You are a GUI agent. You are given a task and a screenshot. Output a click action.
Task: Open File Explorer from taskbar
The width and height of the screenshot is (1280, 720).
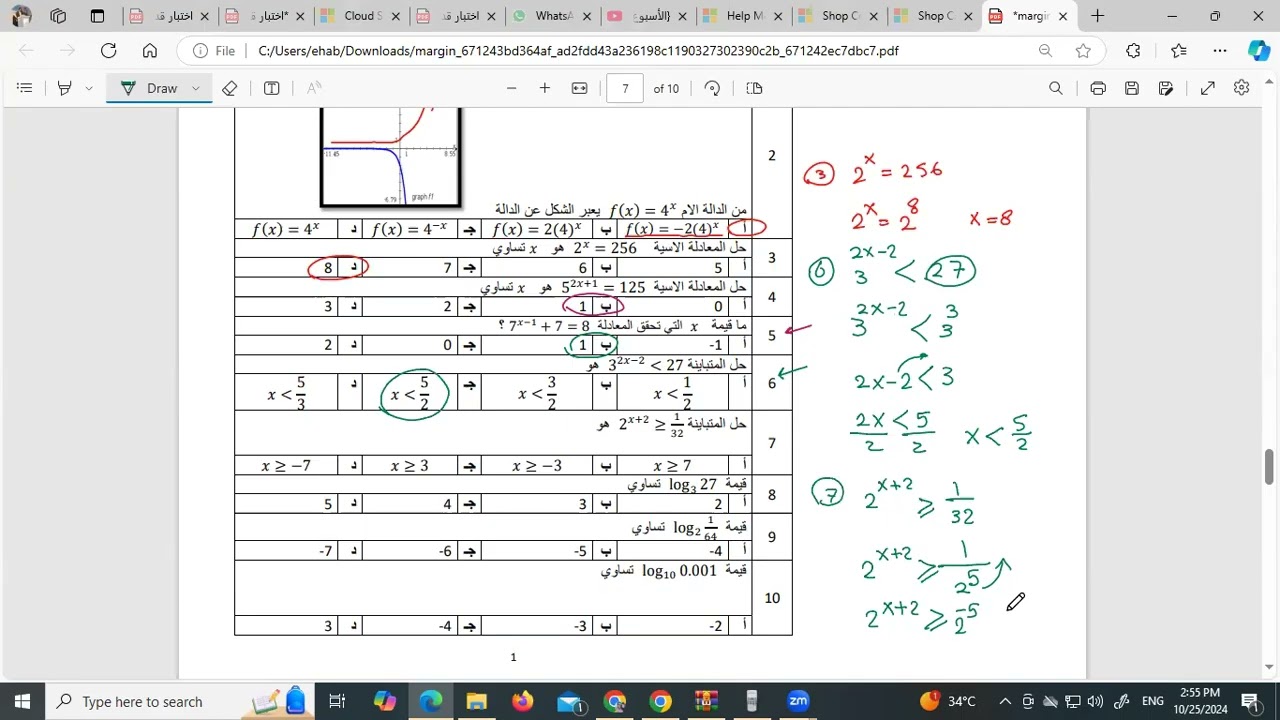[x=476, y=701]
